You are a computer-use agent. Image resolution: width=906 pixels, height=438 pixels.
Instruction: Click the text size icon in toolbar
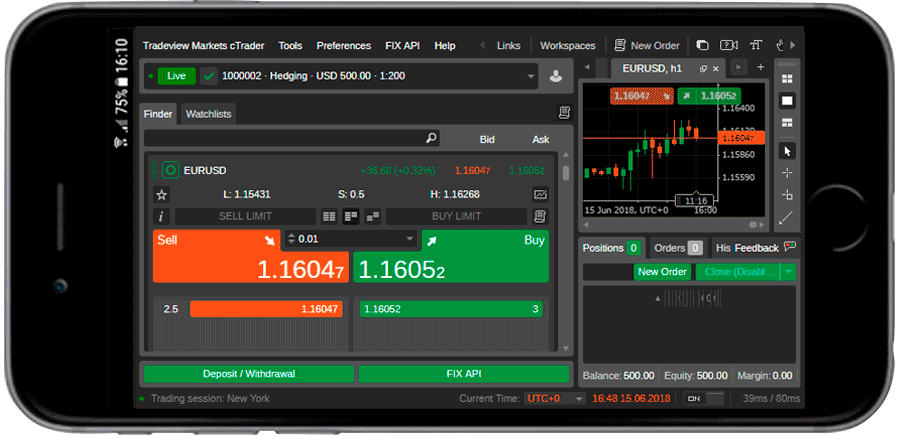pos(756,45)
